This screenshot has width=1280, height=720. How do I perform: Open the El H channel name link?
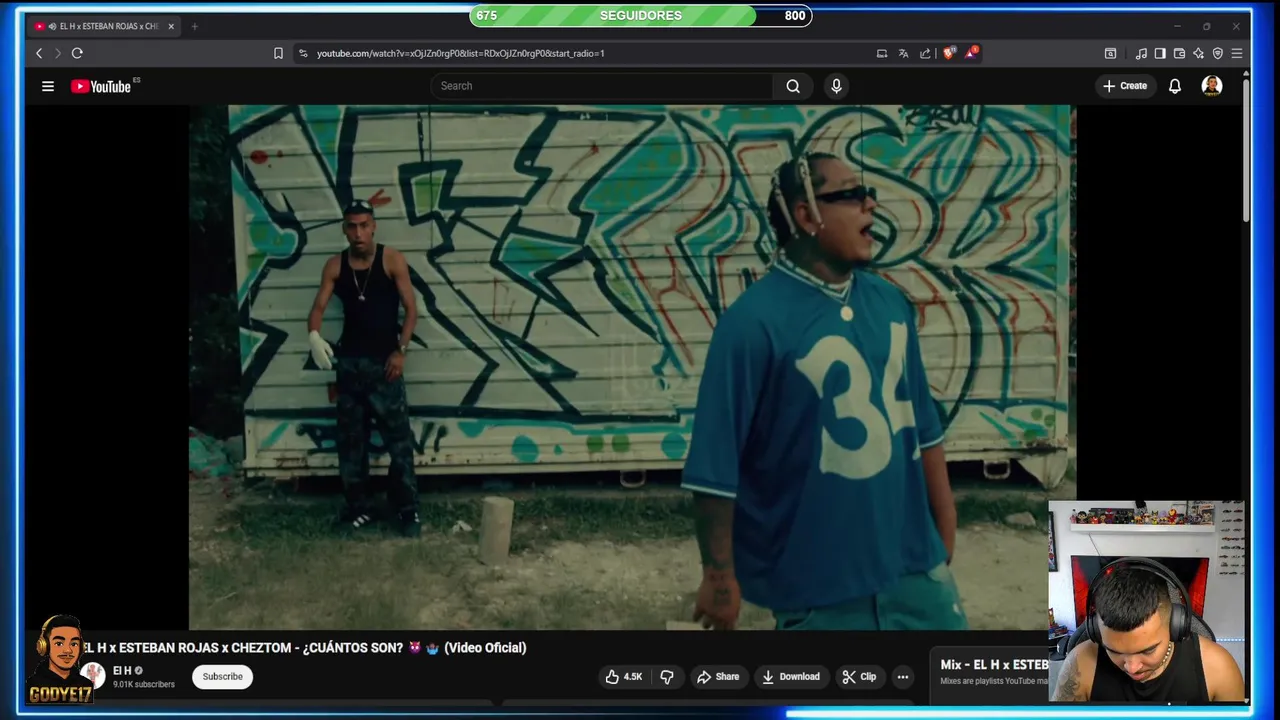tap(122, 671)
